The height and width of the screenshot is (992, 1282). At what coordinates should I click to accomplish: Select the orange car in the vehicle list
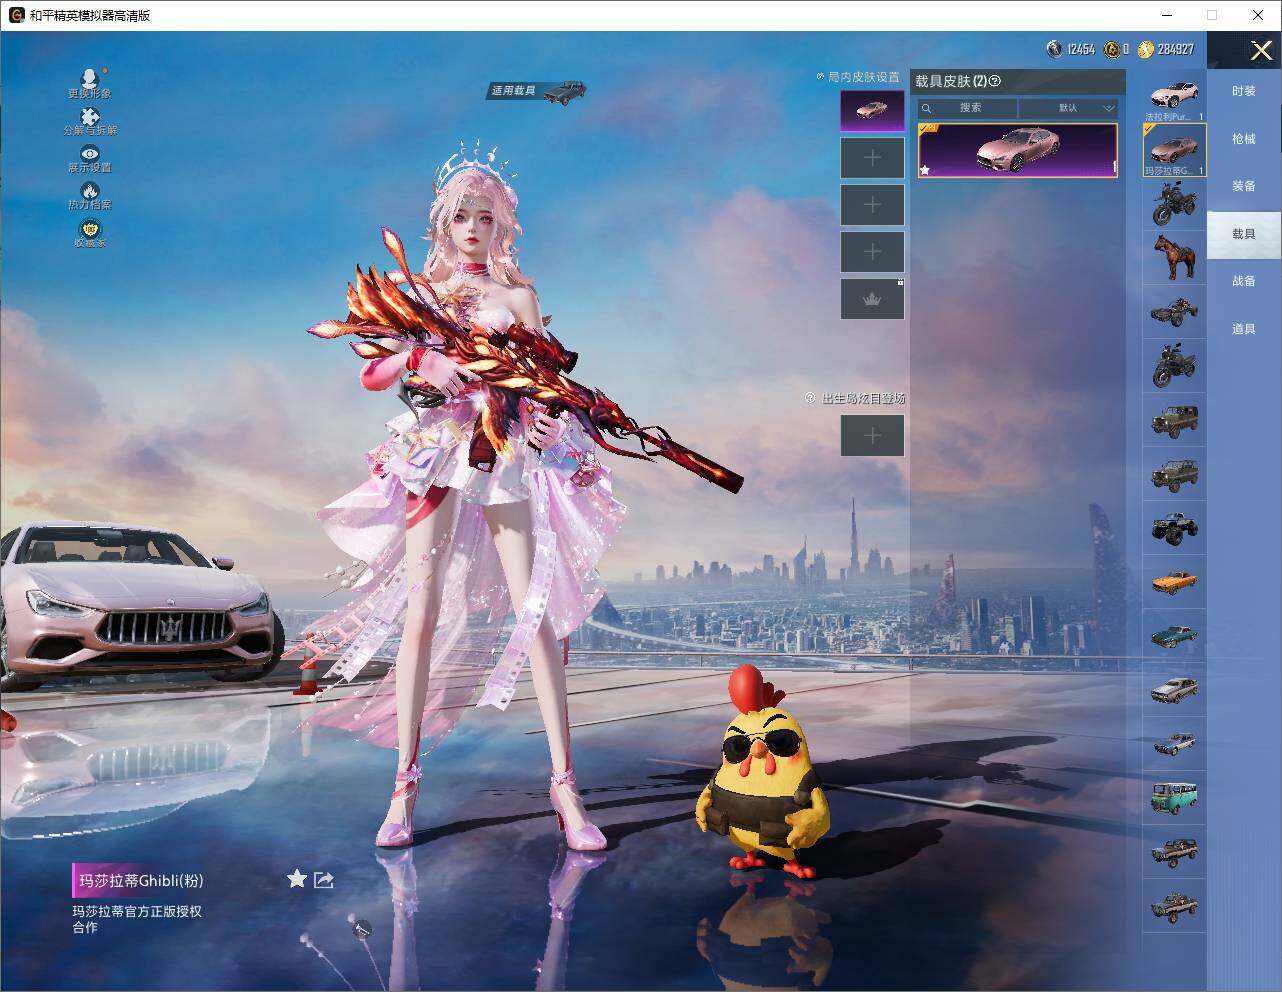(x=1175, y=581)
